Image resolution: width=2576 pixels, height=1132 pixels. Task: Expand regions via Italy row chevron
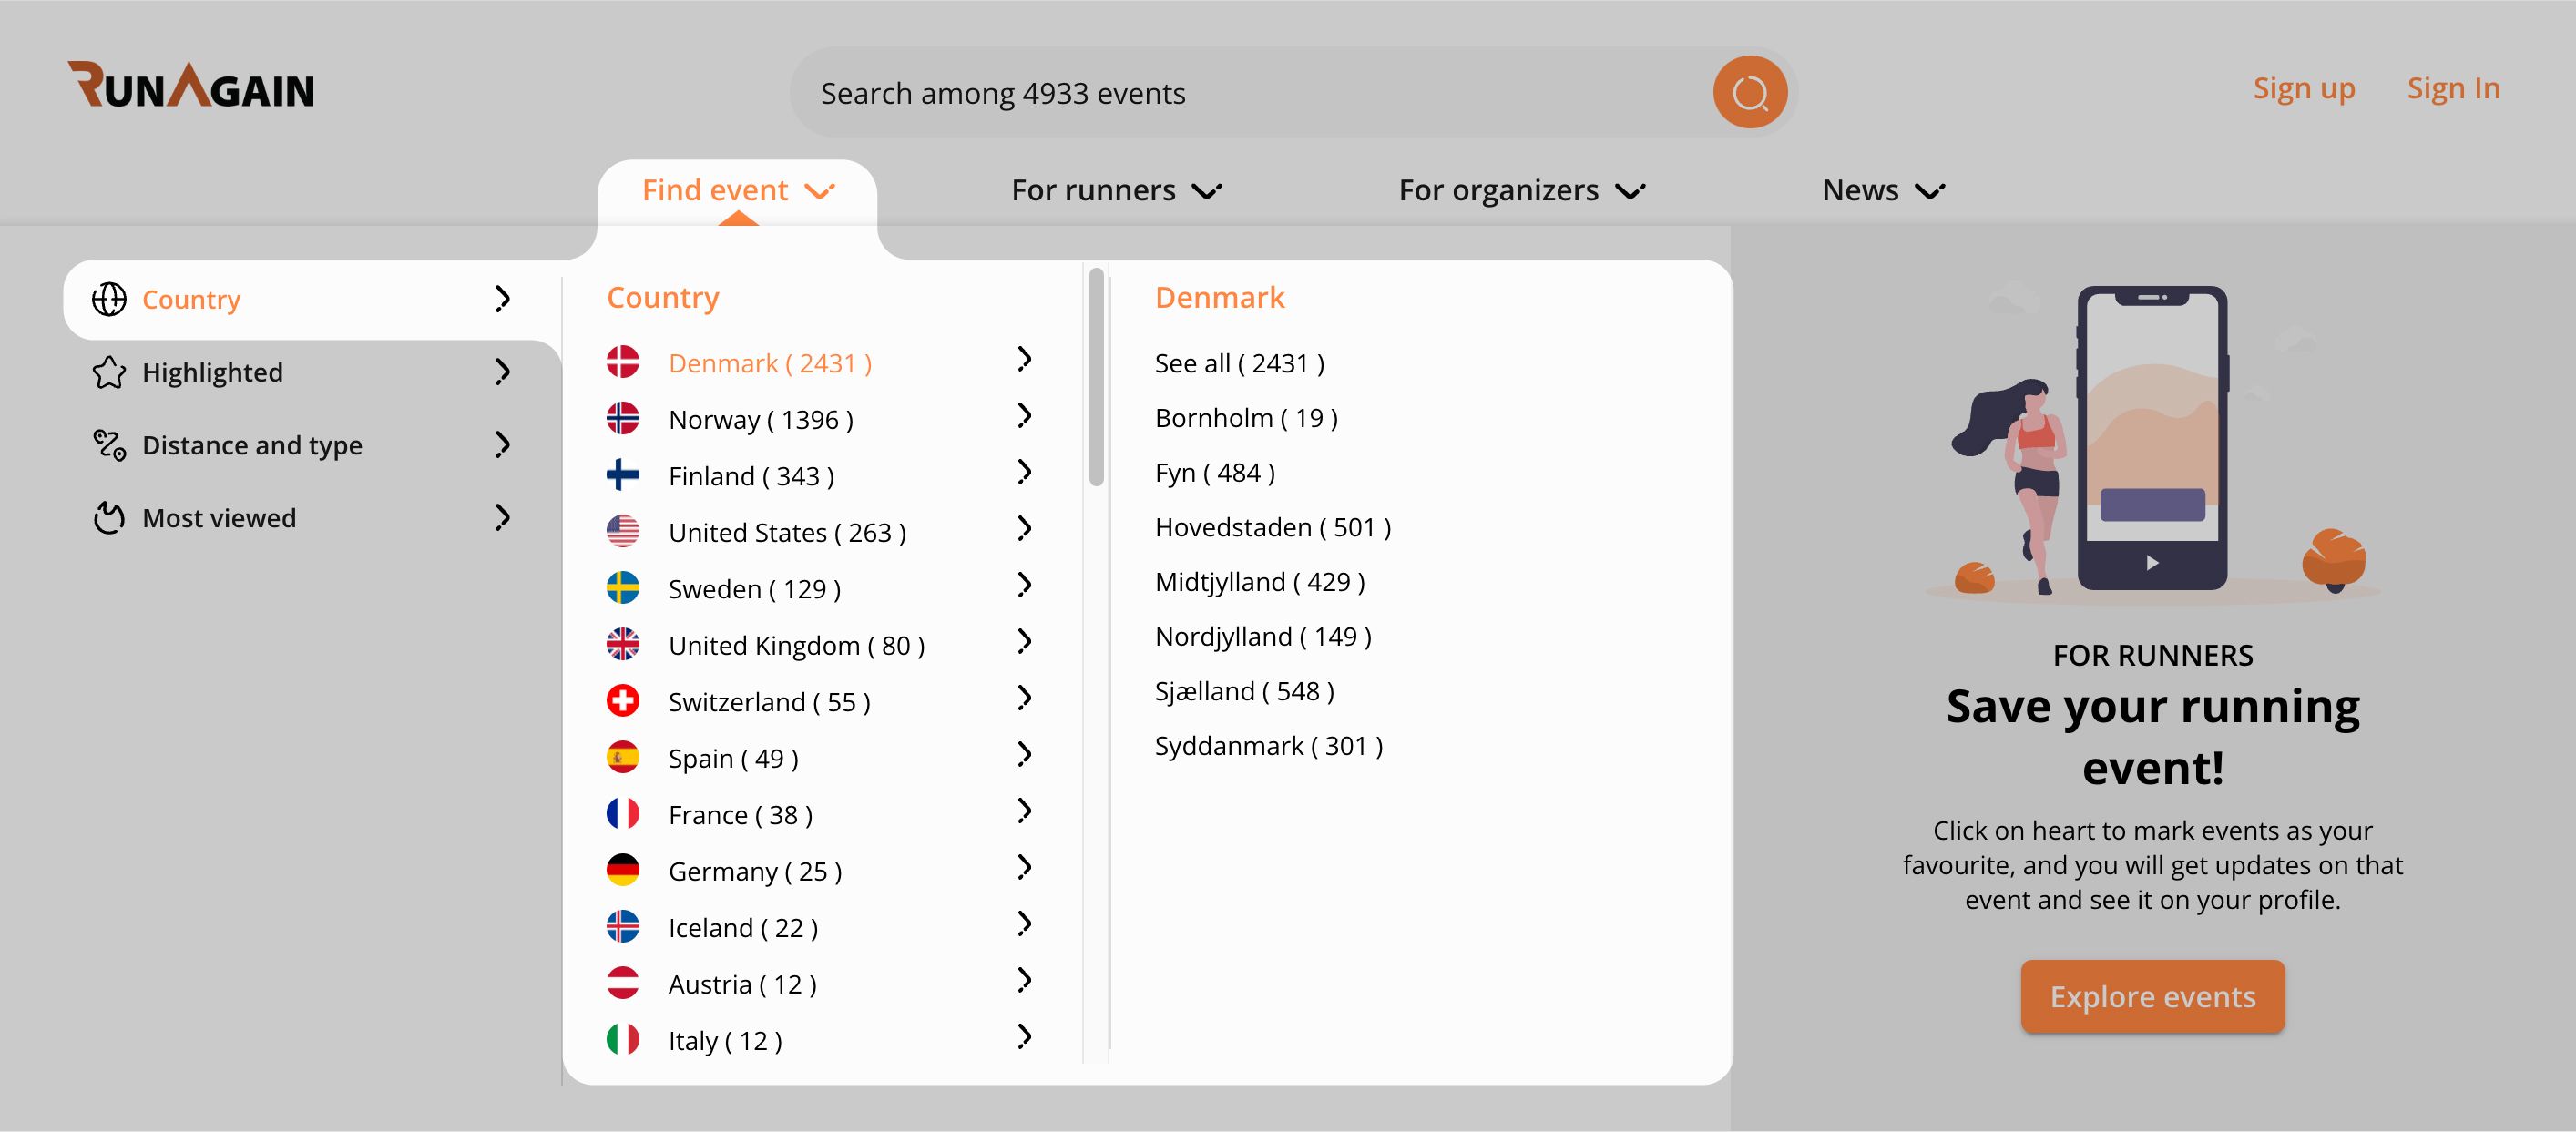pos(1024,1037)
